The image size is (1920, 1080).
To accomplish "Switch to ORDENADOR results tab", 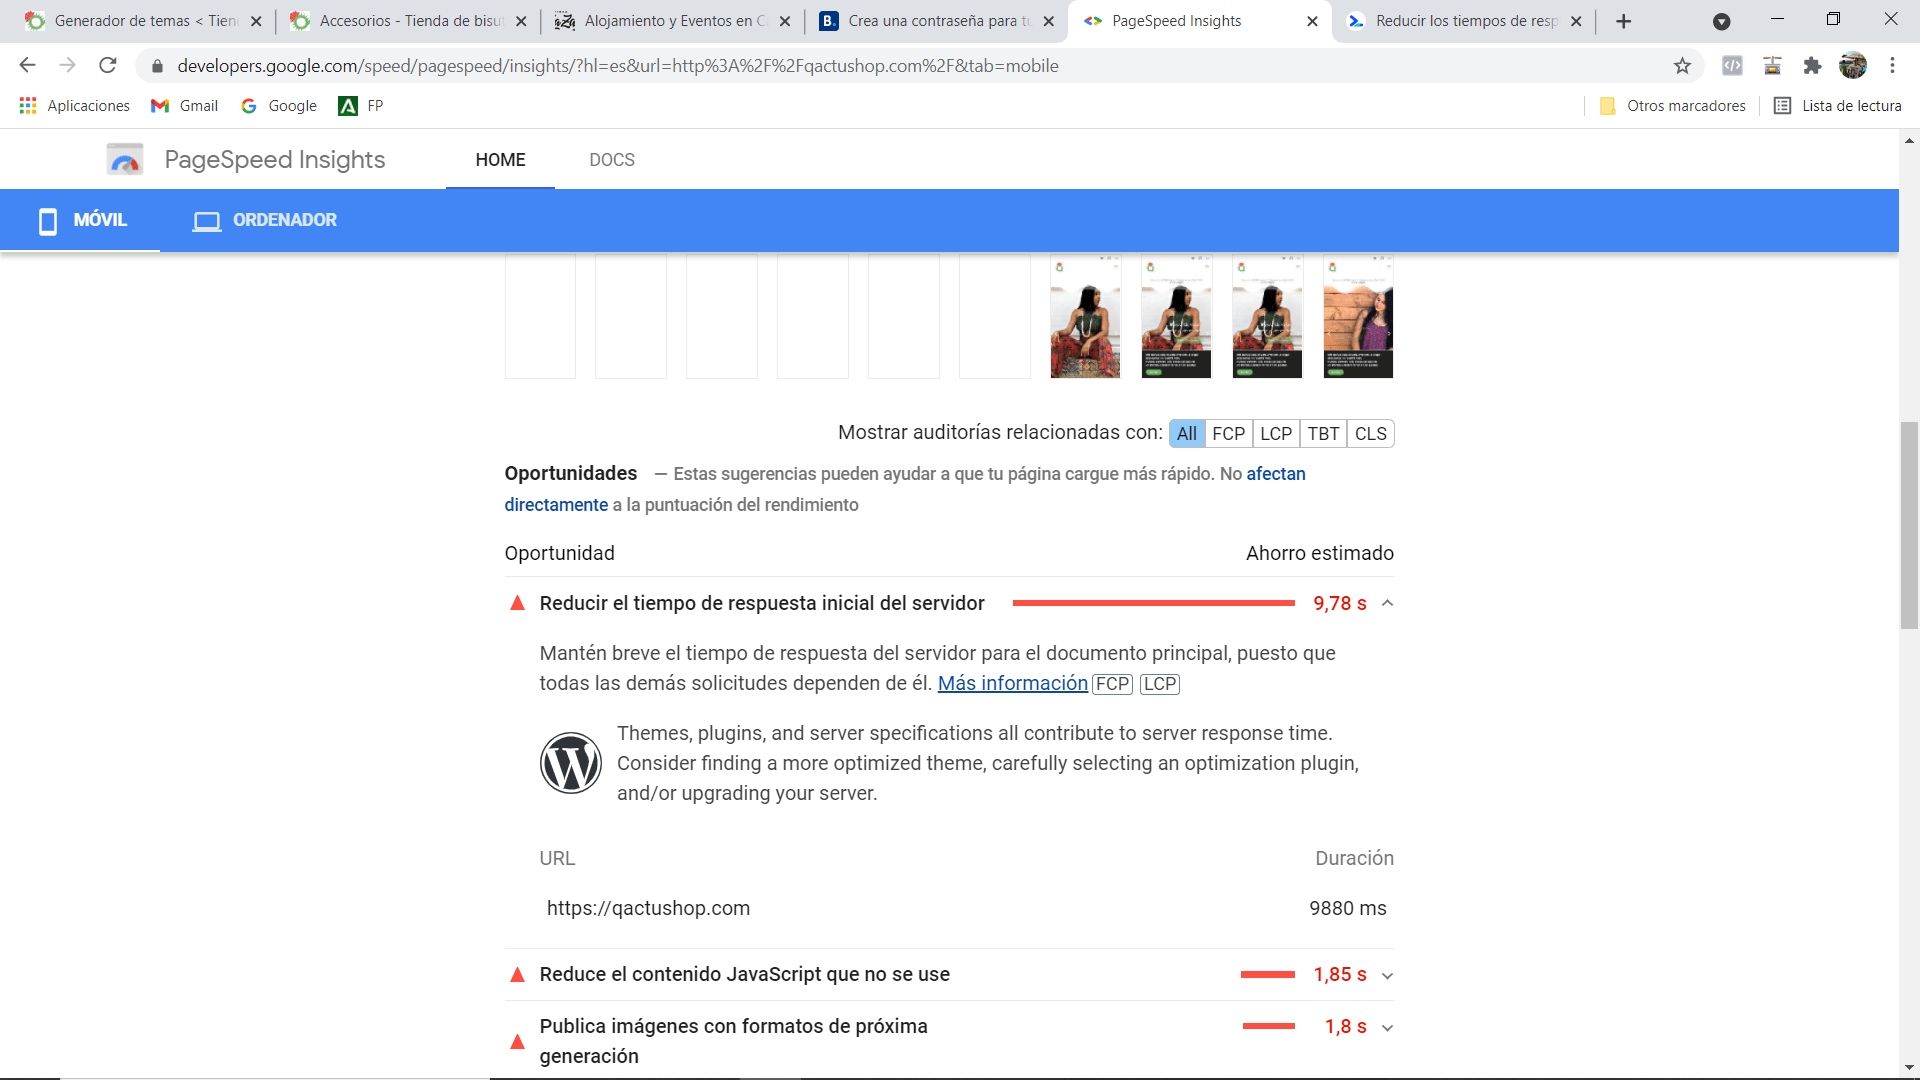I will (265, 220).
